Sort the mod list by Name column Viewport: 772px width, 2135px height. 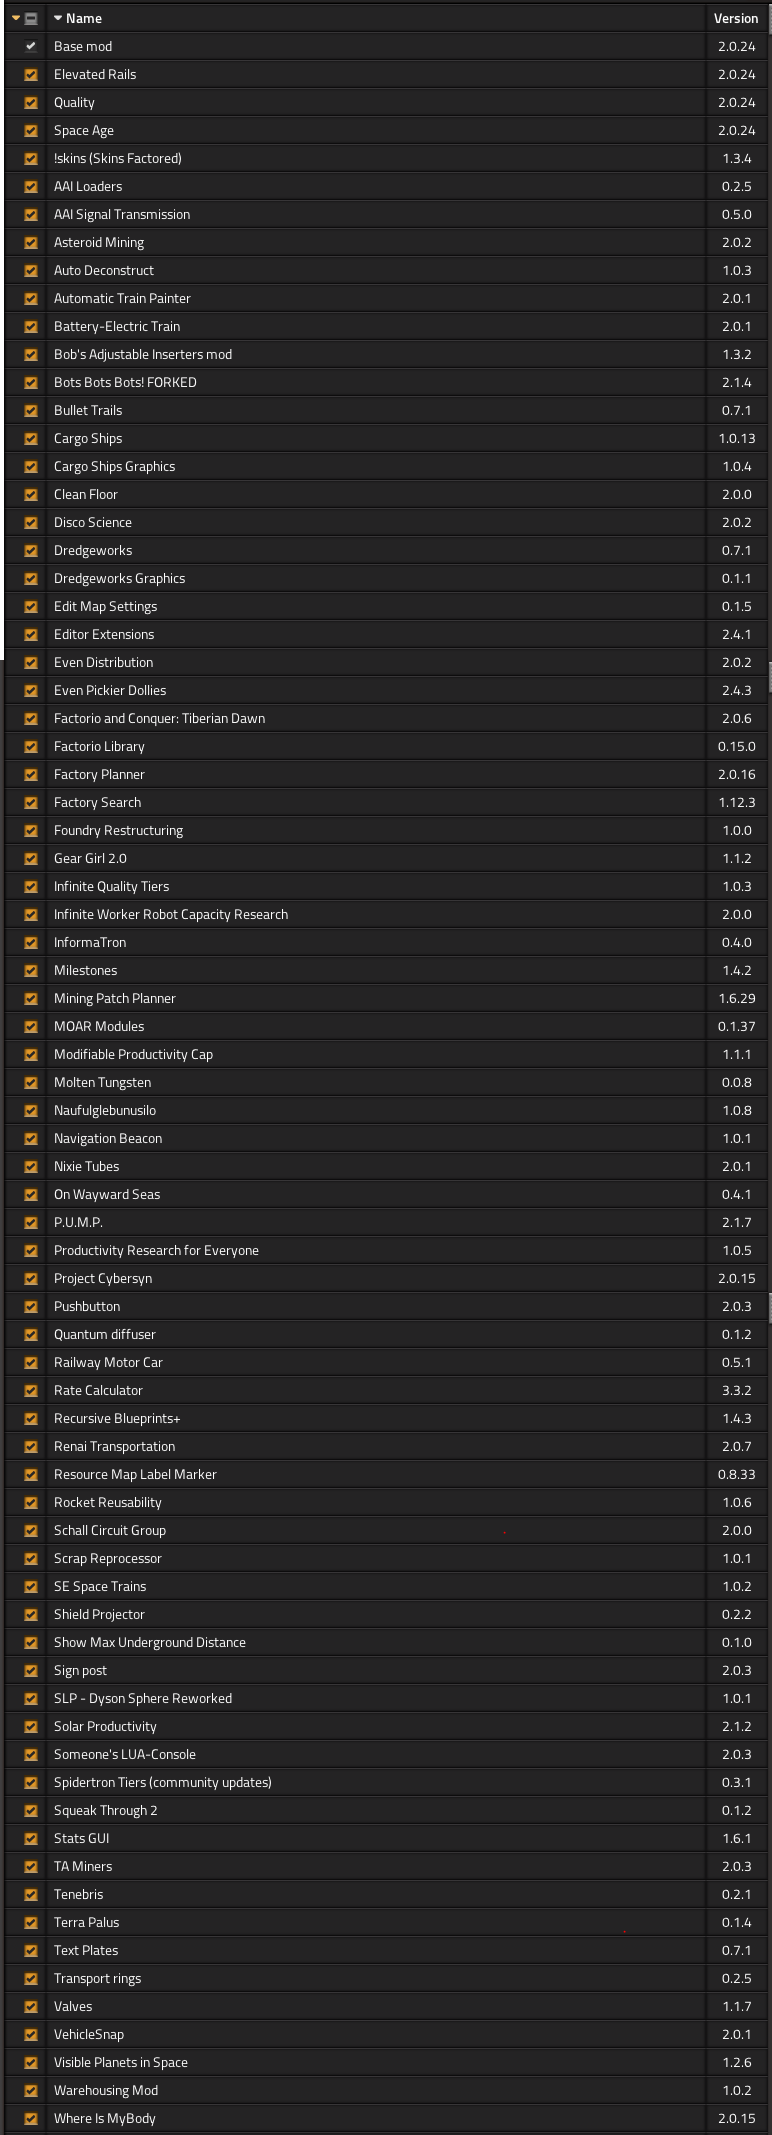(83, 18)
